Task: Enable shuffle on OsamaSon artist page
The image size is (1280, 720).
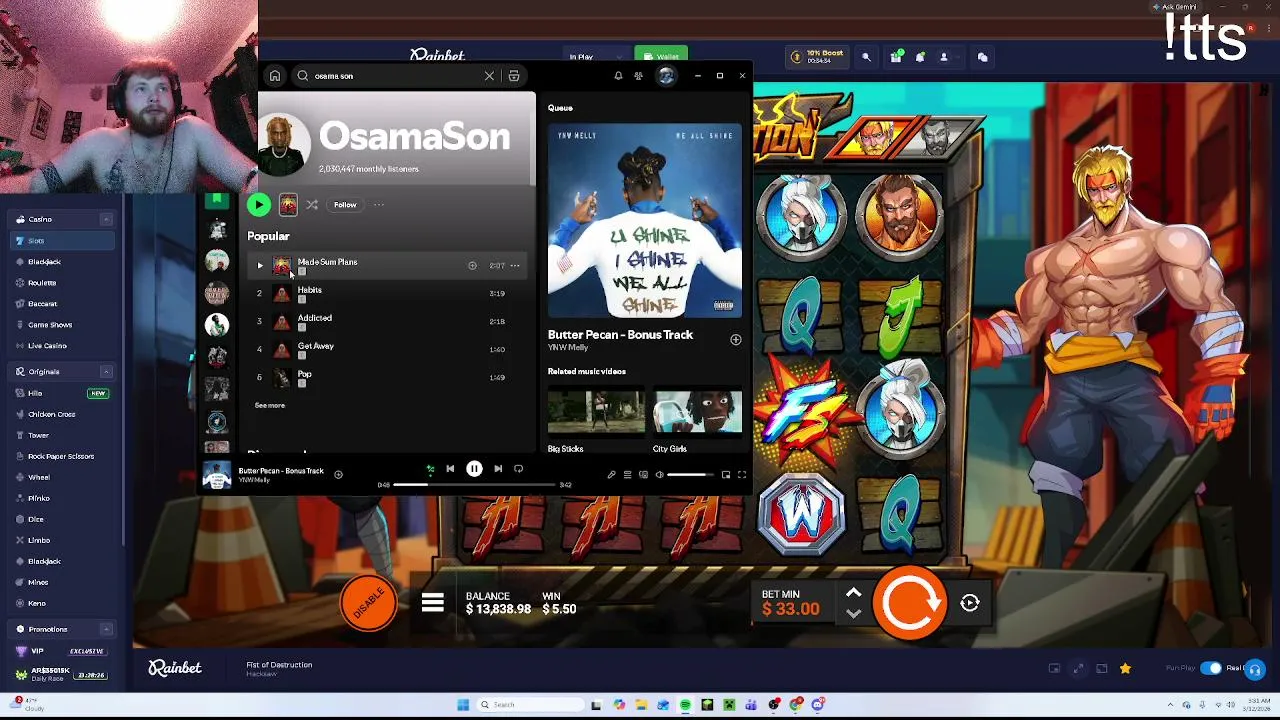Action: tap(312, 205)
